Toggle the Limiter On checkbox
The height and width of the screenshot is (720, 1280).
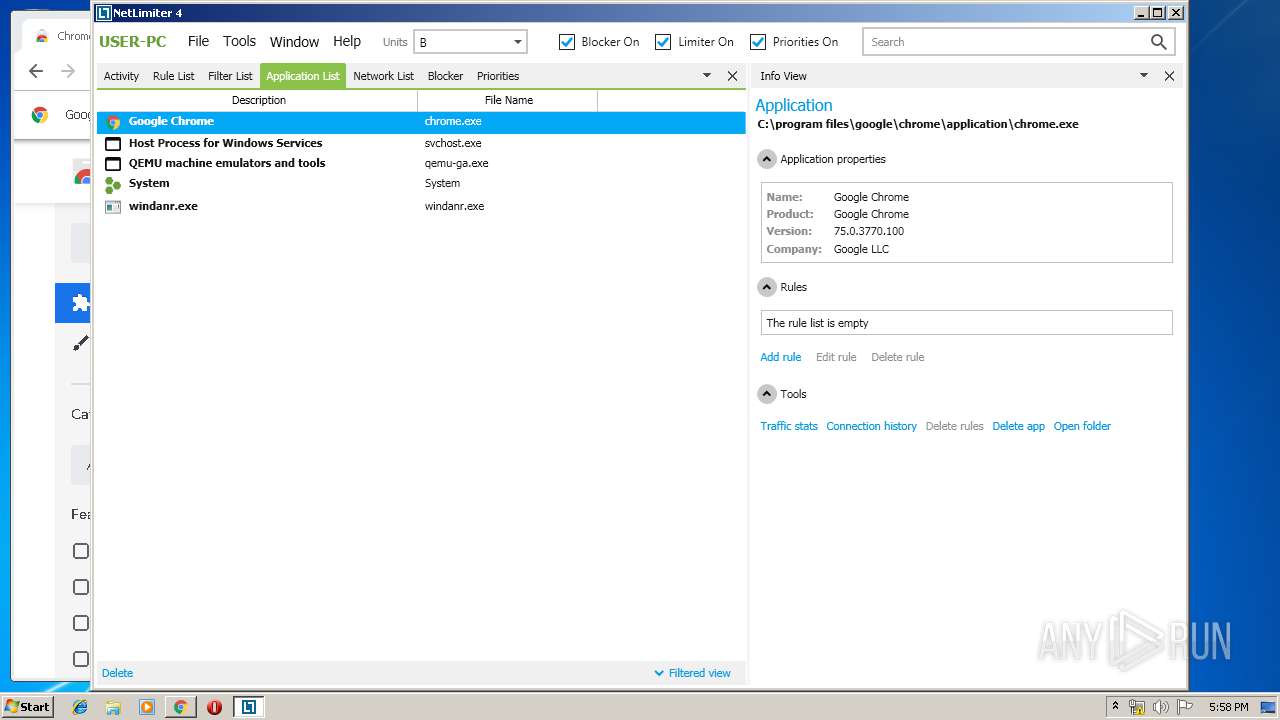pyautogui.click(x=663, y=42)
